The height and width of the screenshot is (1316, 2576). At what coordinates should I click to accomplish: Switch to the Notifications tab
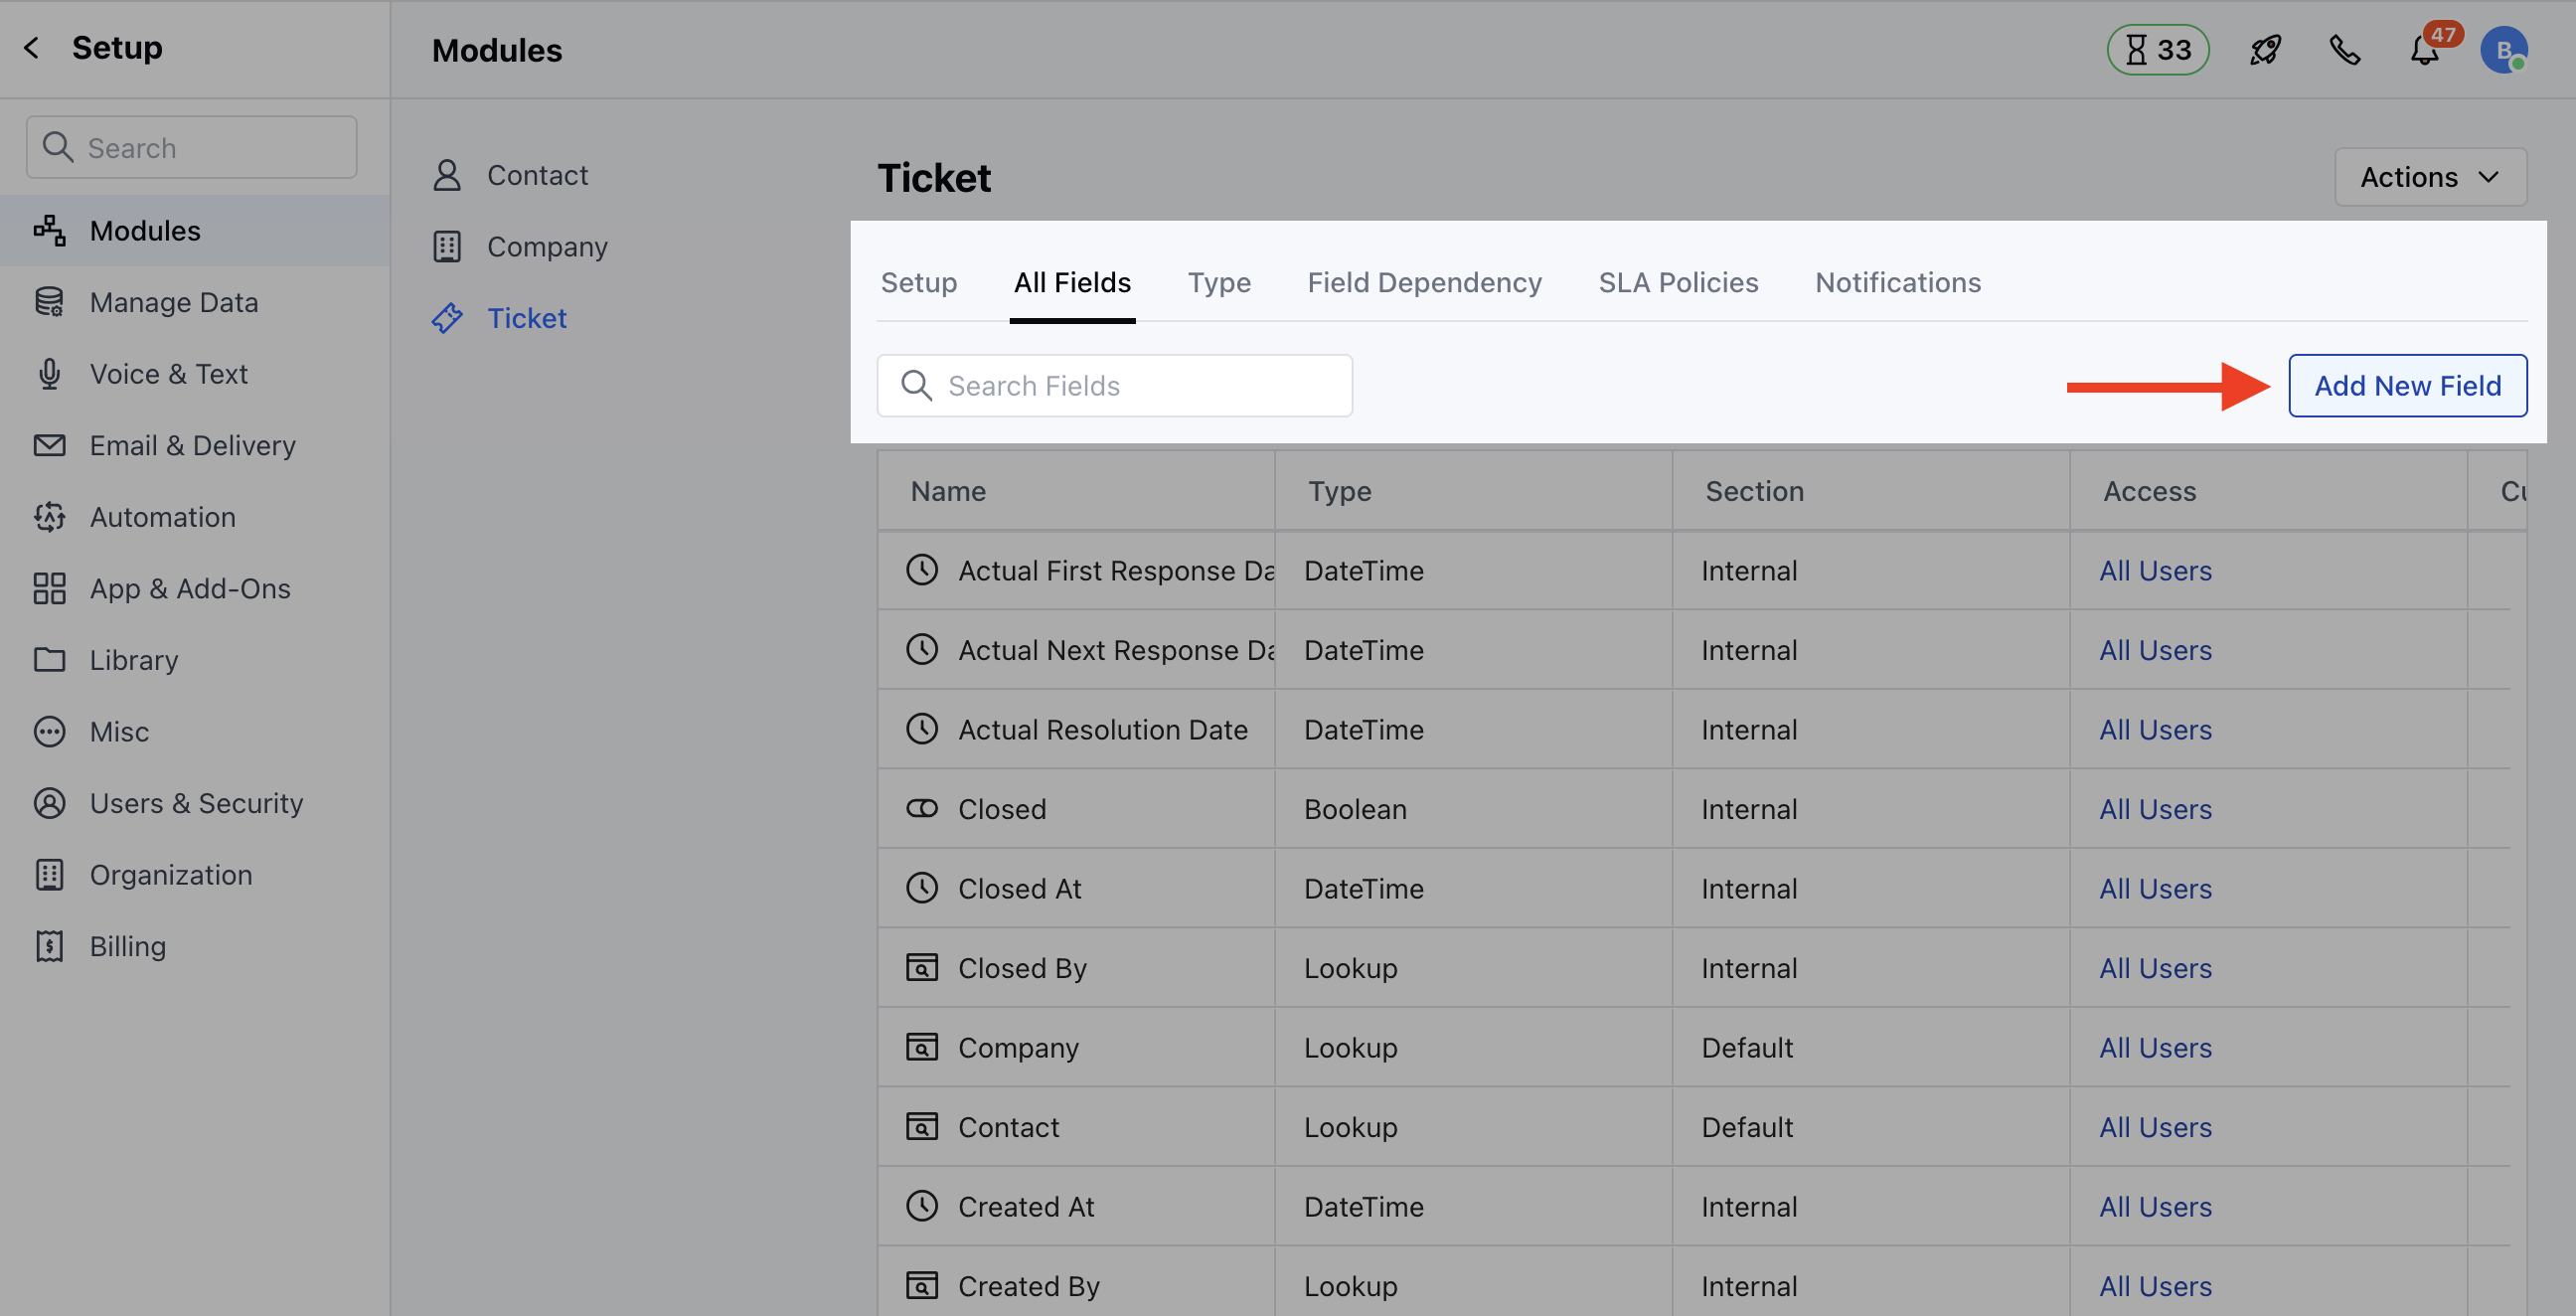(1897, 282)
